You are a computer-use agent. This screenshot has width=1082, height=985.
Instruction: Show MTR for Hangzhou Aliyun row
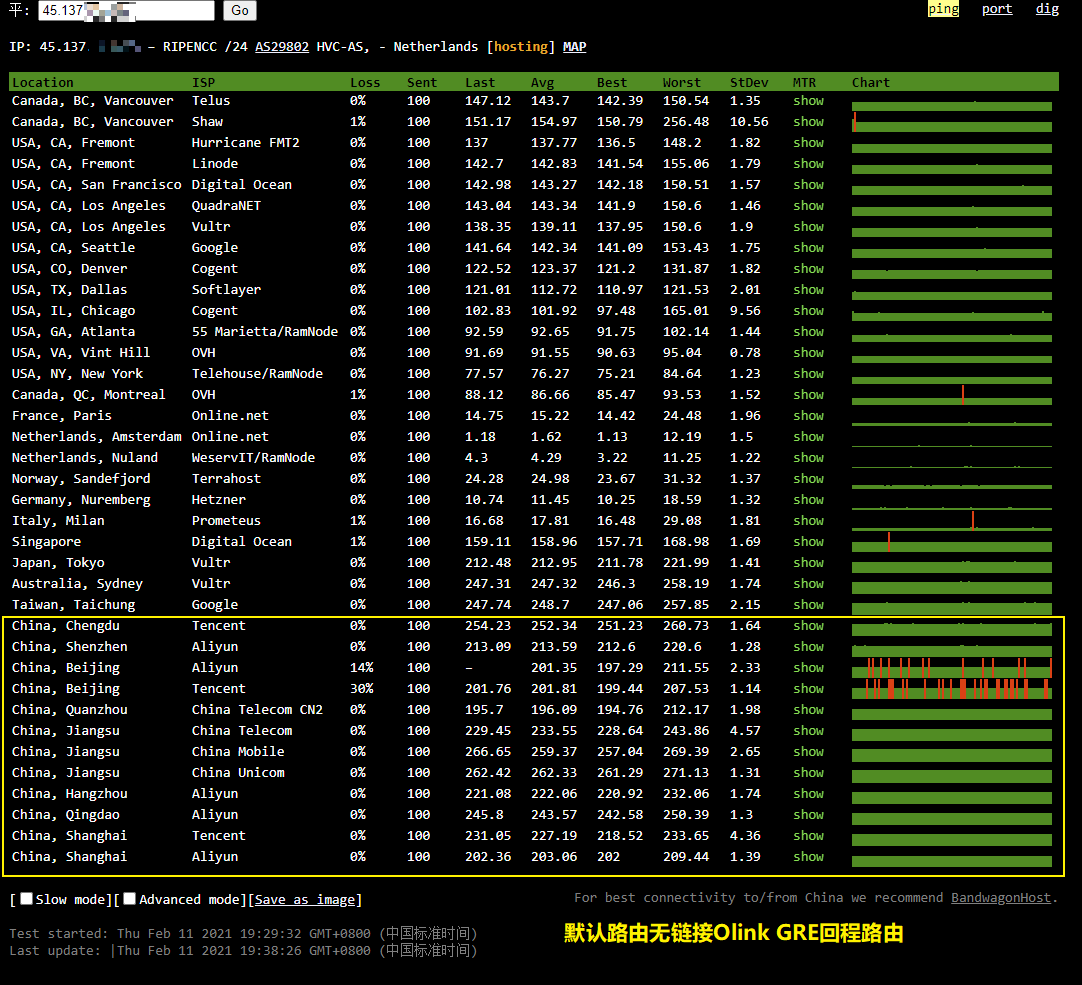[808, 794]
